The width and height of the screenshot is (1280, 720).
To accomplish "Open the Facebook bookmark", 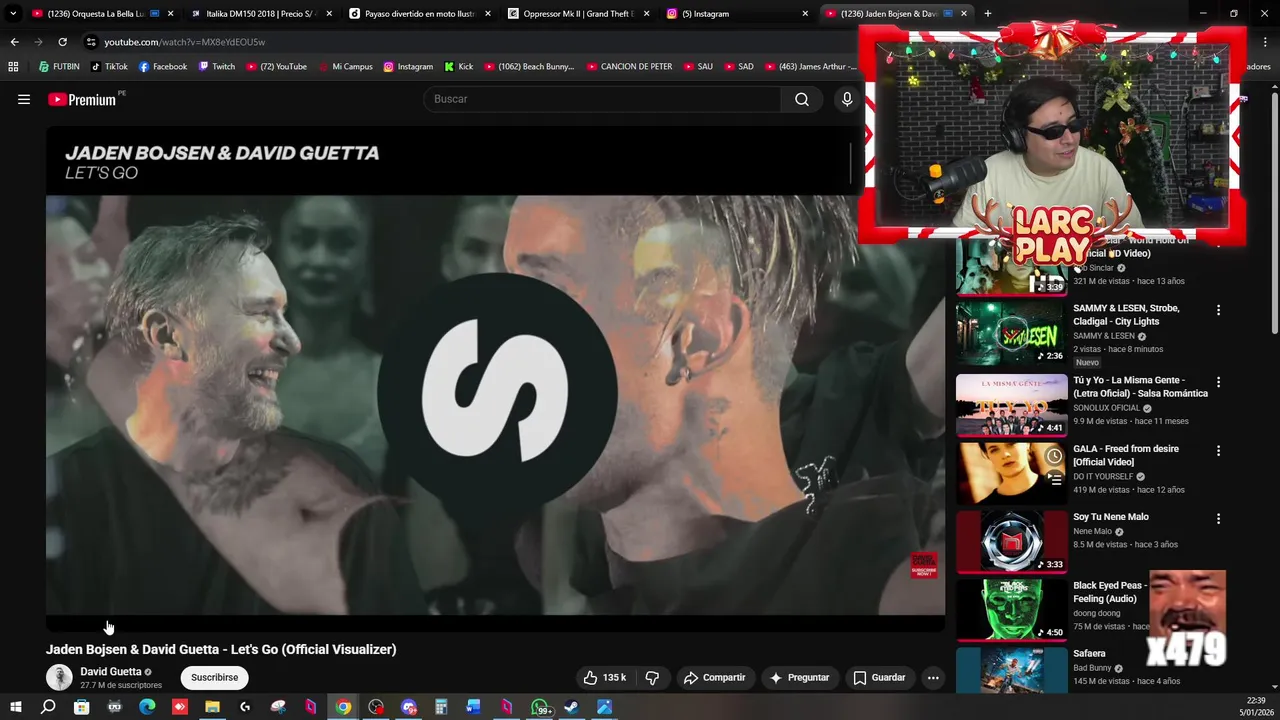I will pyautogui.click(x=163, y=67).
